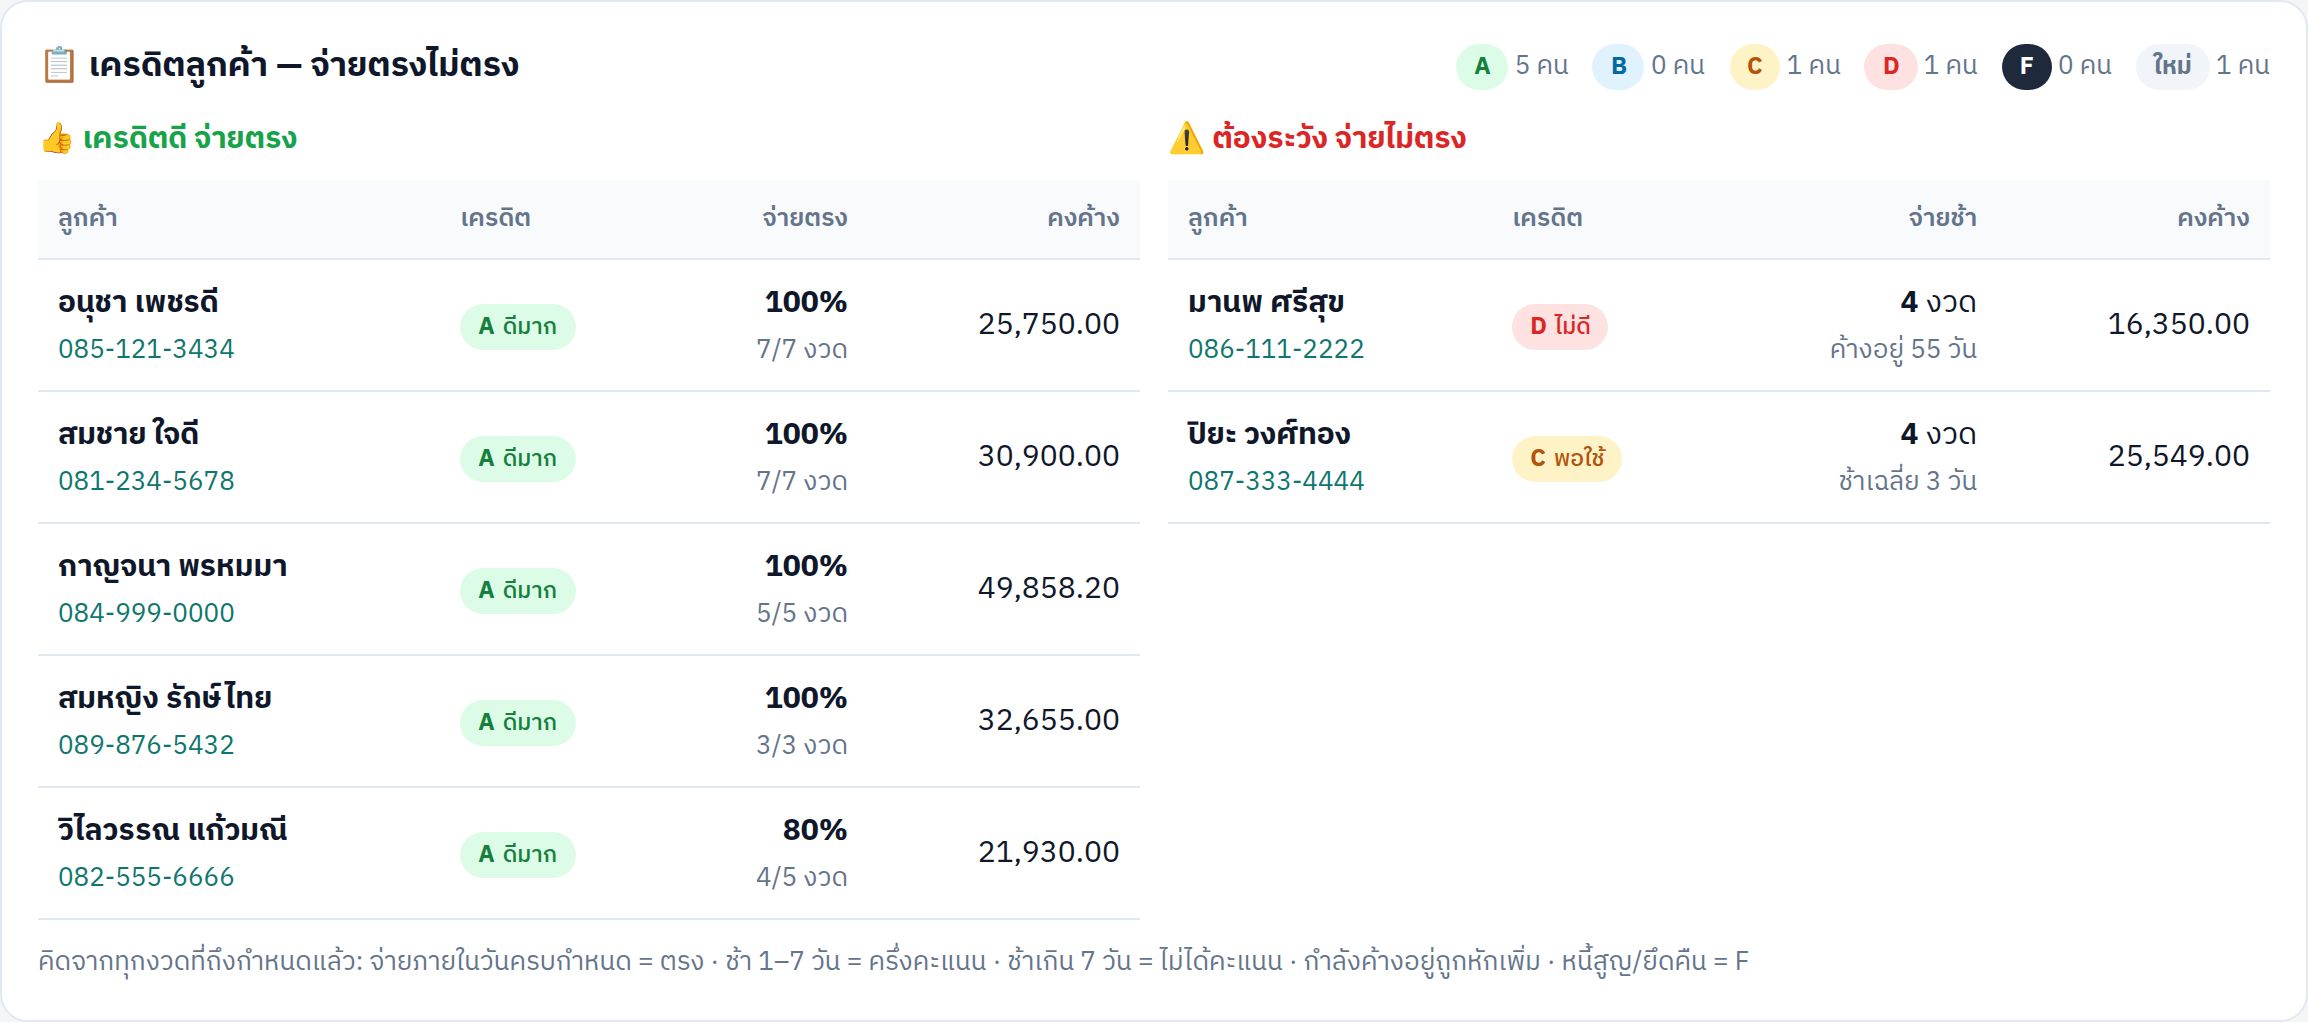This screenshot has width=2308, height=1022.
Task: Open customer ปิยะ วงศ์ทอง
Action: tap(1269, 434)
